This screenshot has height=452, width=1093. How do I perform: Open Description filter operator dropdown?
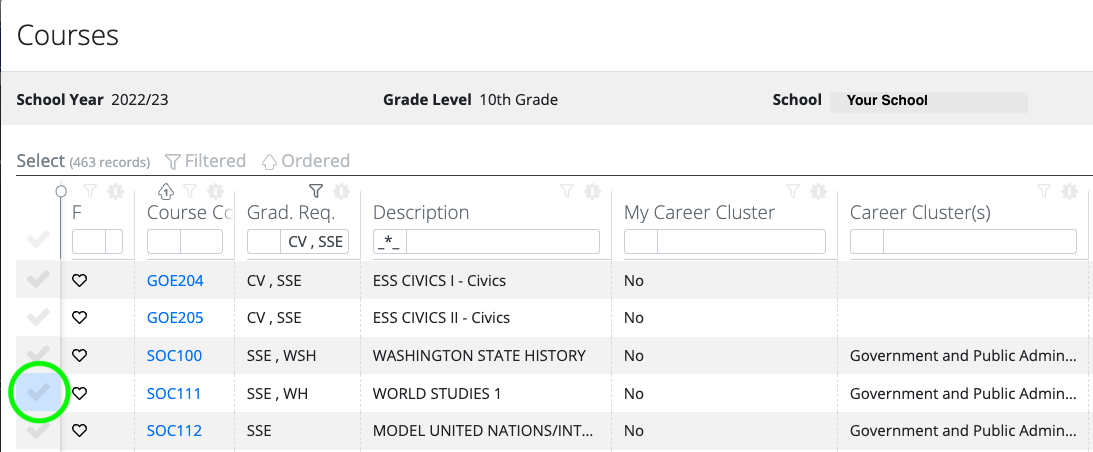(390, 241)
